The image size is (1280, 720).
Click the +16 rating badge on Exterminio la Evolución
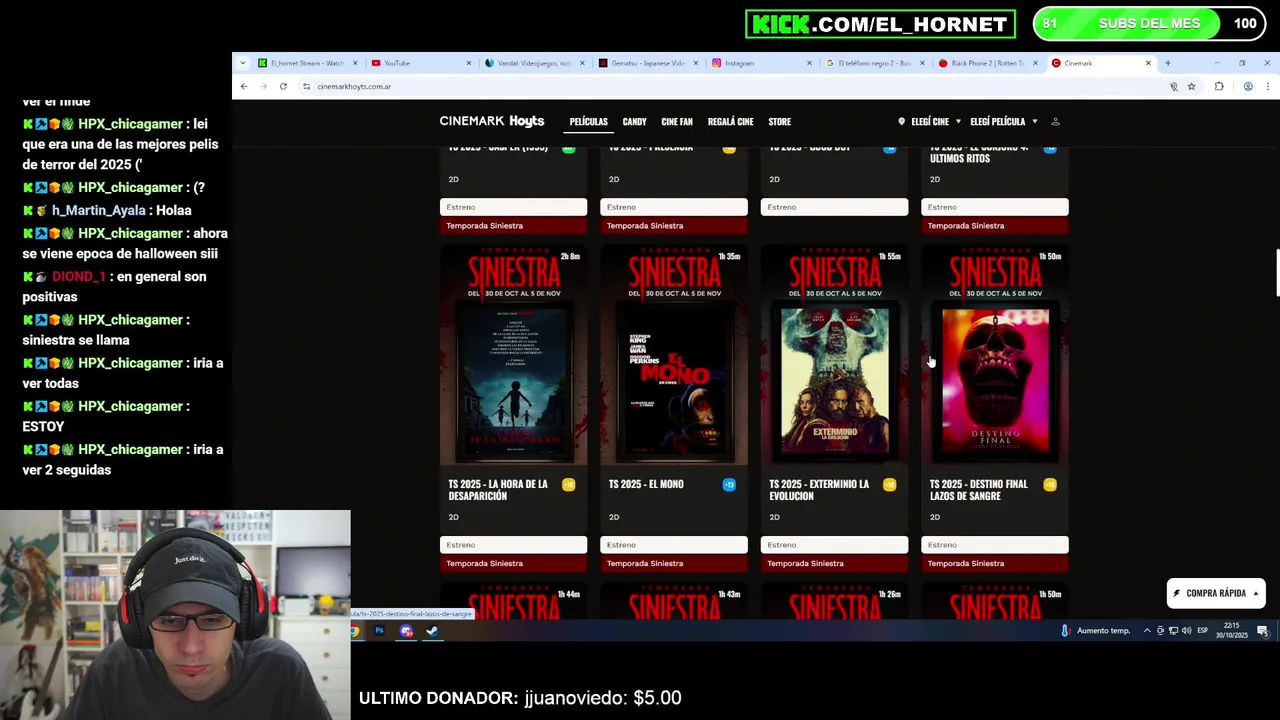point(889,485)
